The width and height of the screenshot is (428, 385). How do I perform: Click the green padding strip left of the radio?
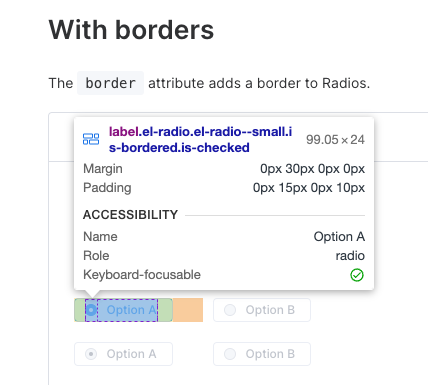tap(80, 310)
